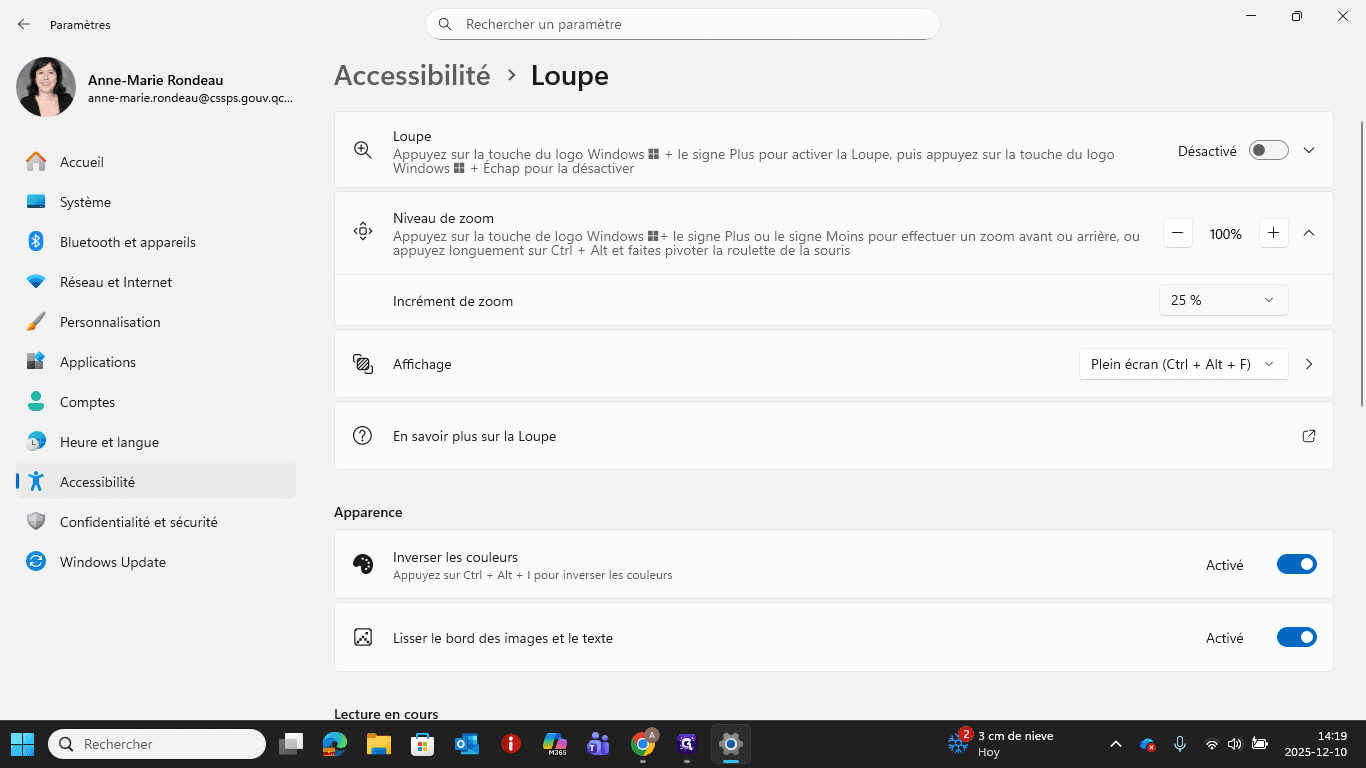Click the external link icon for Loupe help
1366x768 pixels.
(1309, 436)
